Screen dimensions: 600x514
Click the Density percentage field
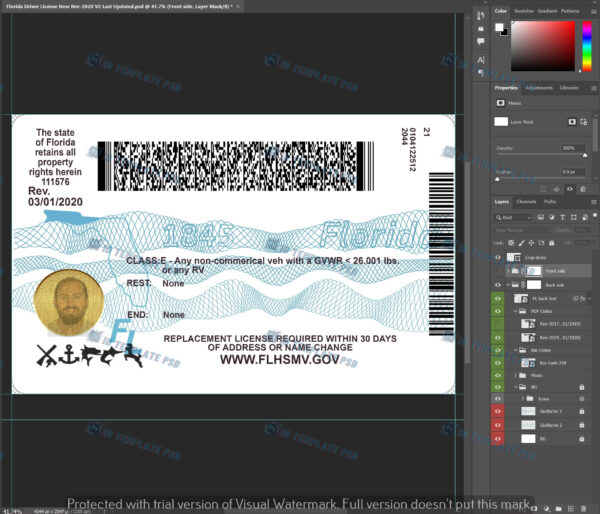tap(573, 148)
